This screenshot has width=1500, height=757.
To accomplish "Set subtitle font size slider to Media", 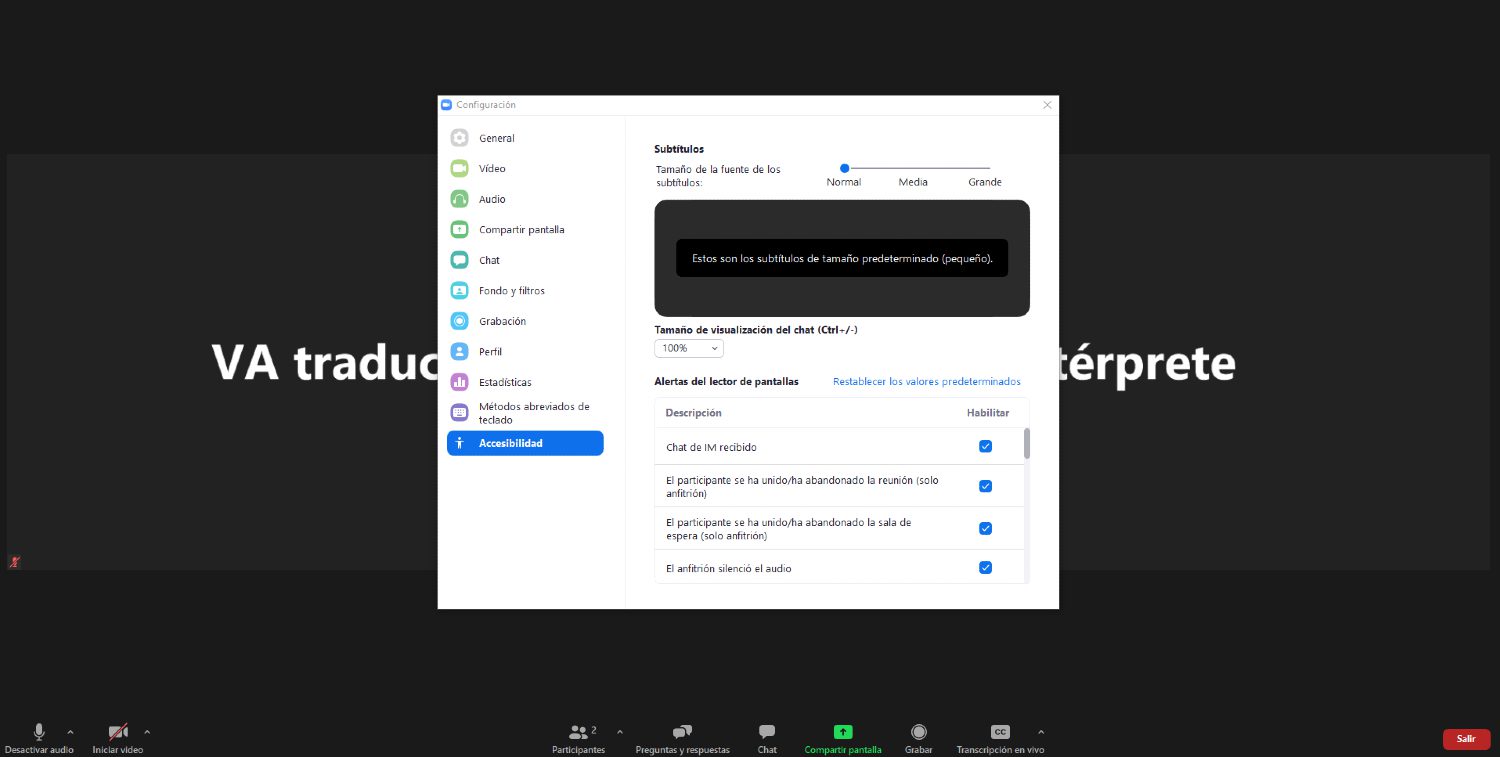I will click(913, 168).
